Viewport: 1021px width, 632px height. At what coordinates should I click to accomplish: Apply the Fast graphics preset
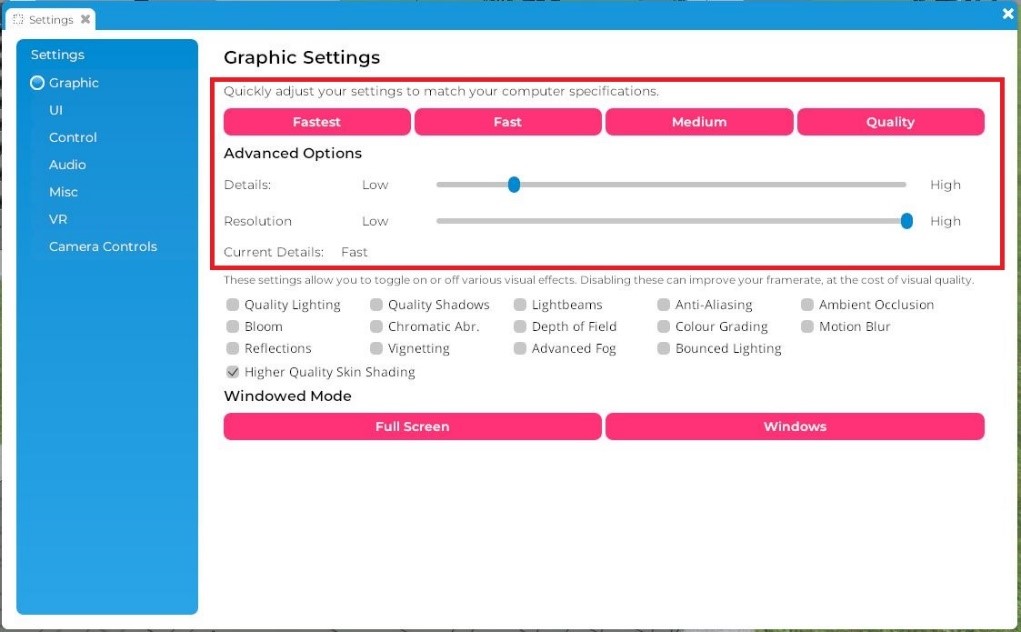pyautogui.click(x=508, y=122)
